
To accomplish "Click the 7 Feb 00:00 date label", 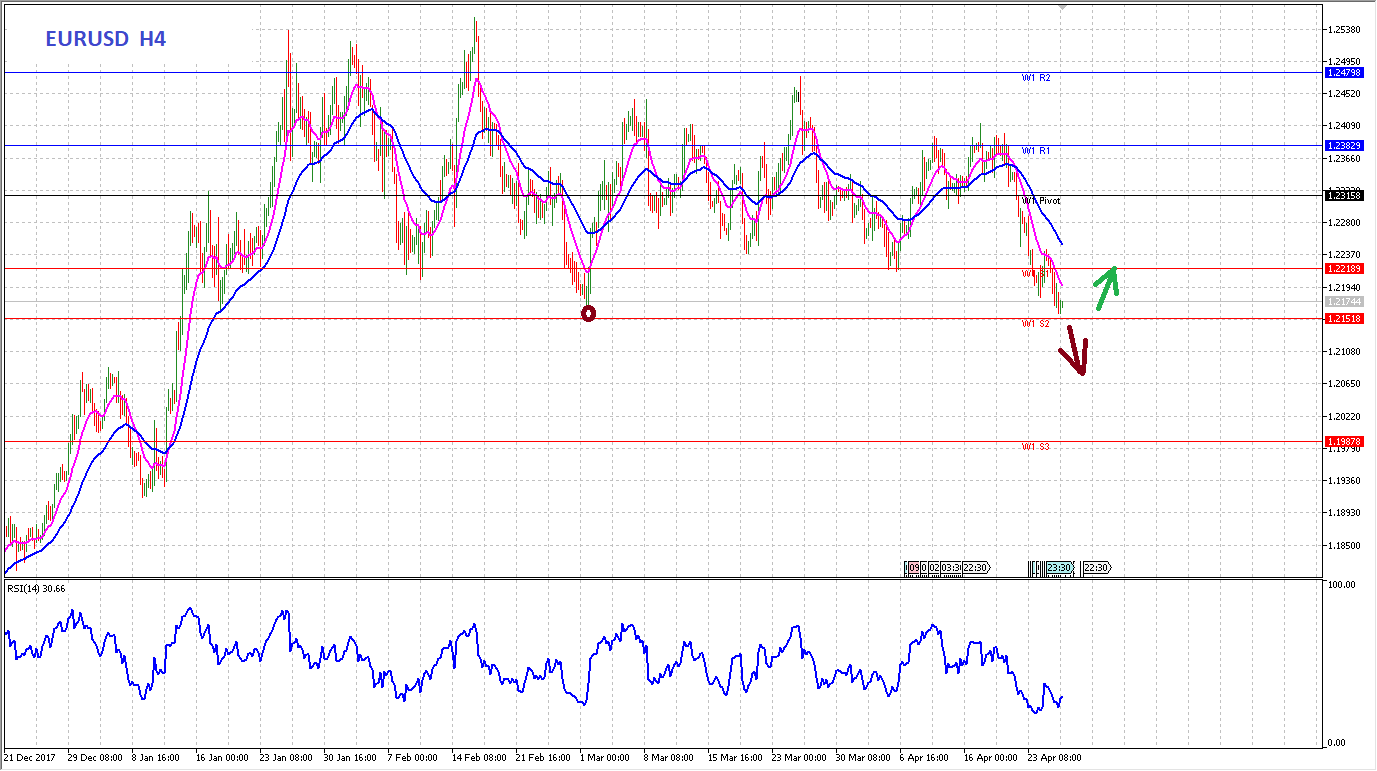I will coord(414,759).
